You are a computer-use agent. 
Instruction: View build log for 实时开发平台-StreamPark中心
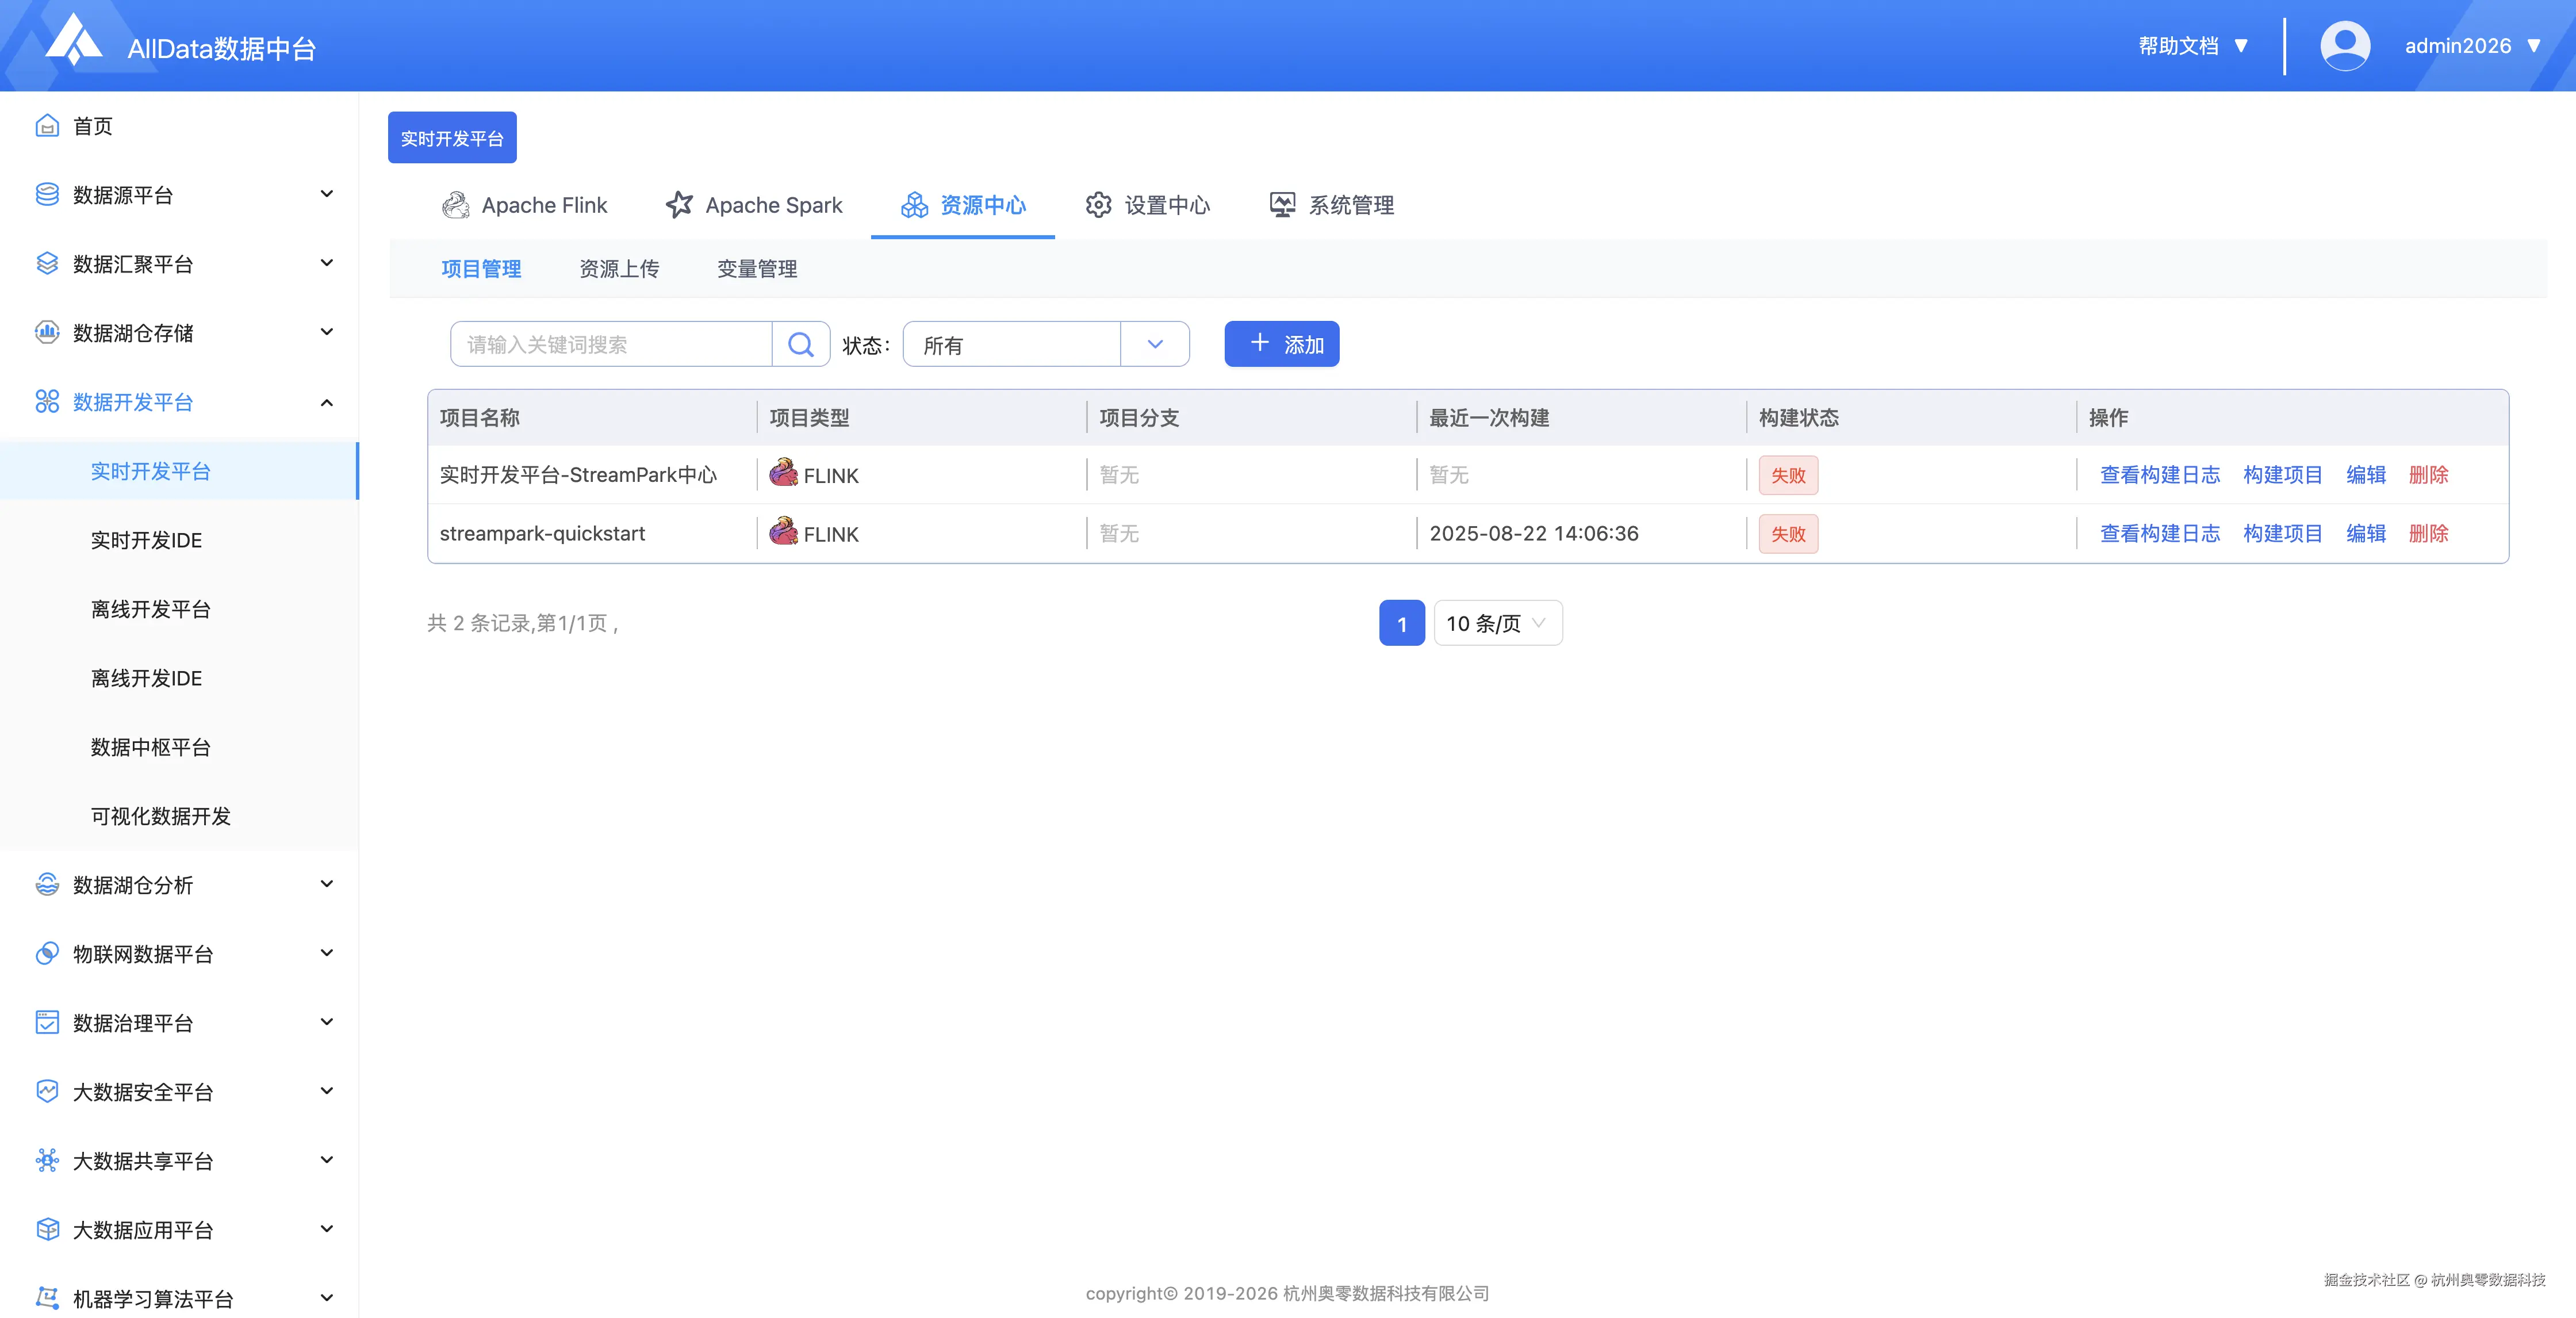pyautogui.click(x=2160, y=474)
